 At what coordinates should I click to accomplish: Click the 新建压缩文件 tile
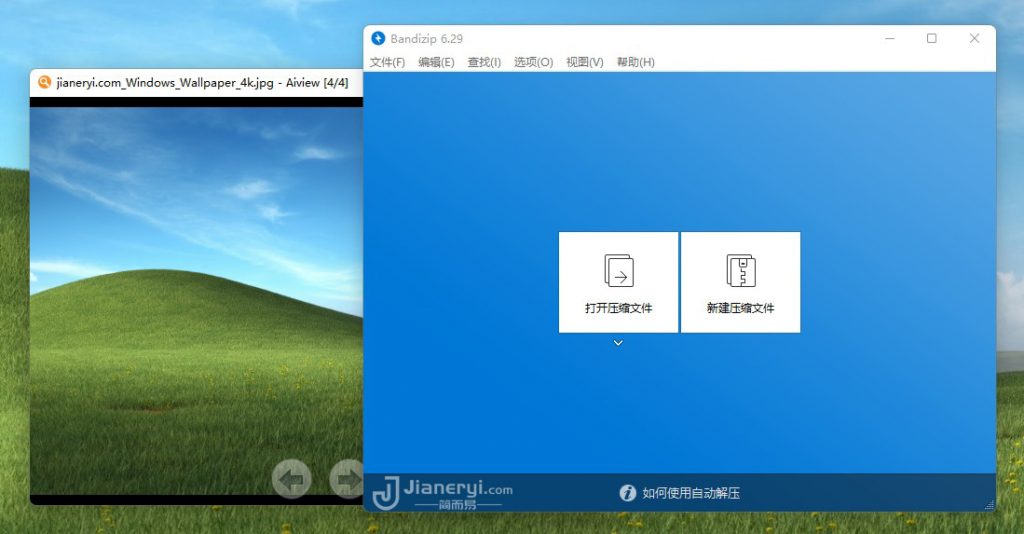741,282
